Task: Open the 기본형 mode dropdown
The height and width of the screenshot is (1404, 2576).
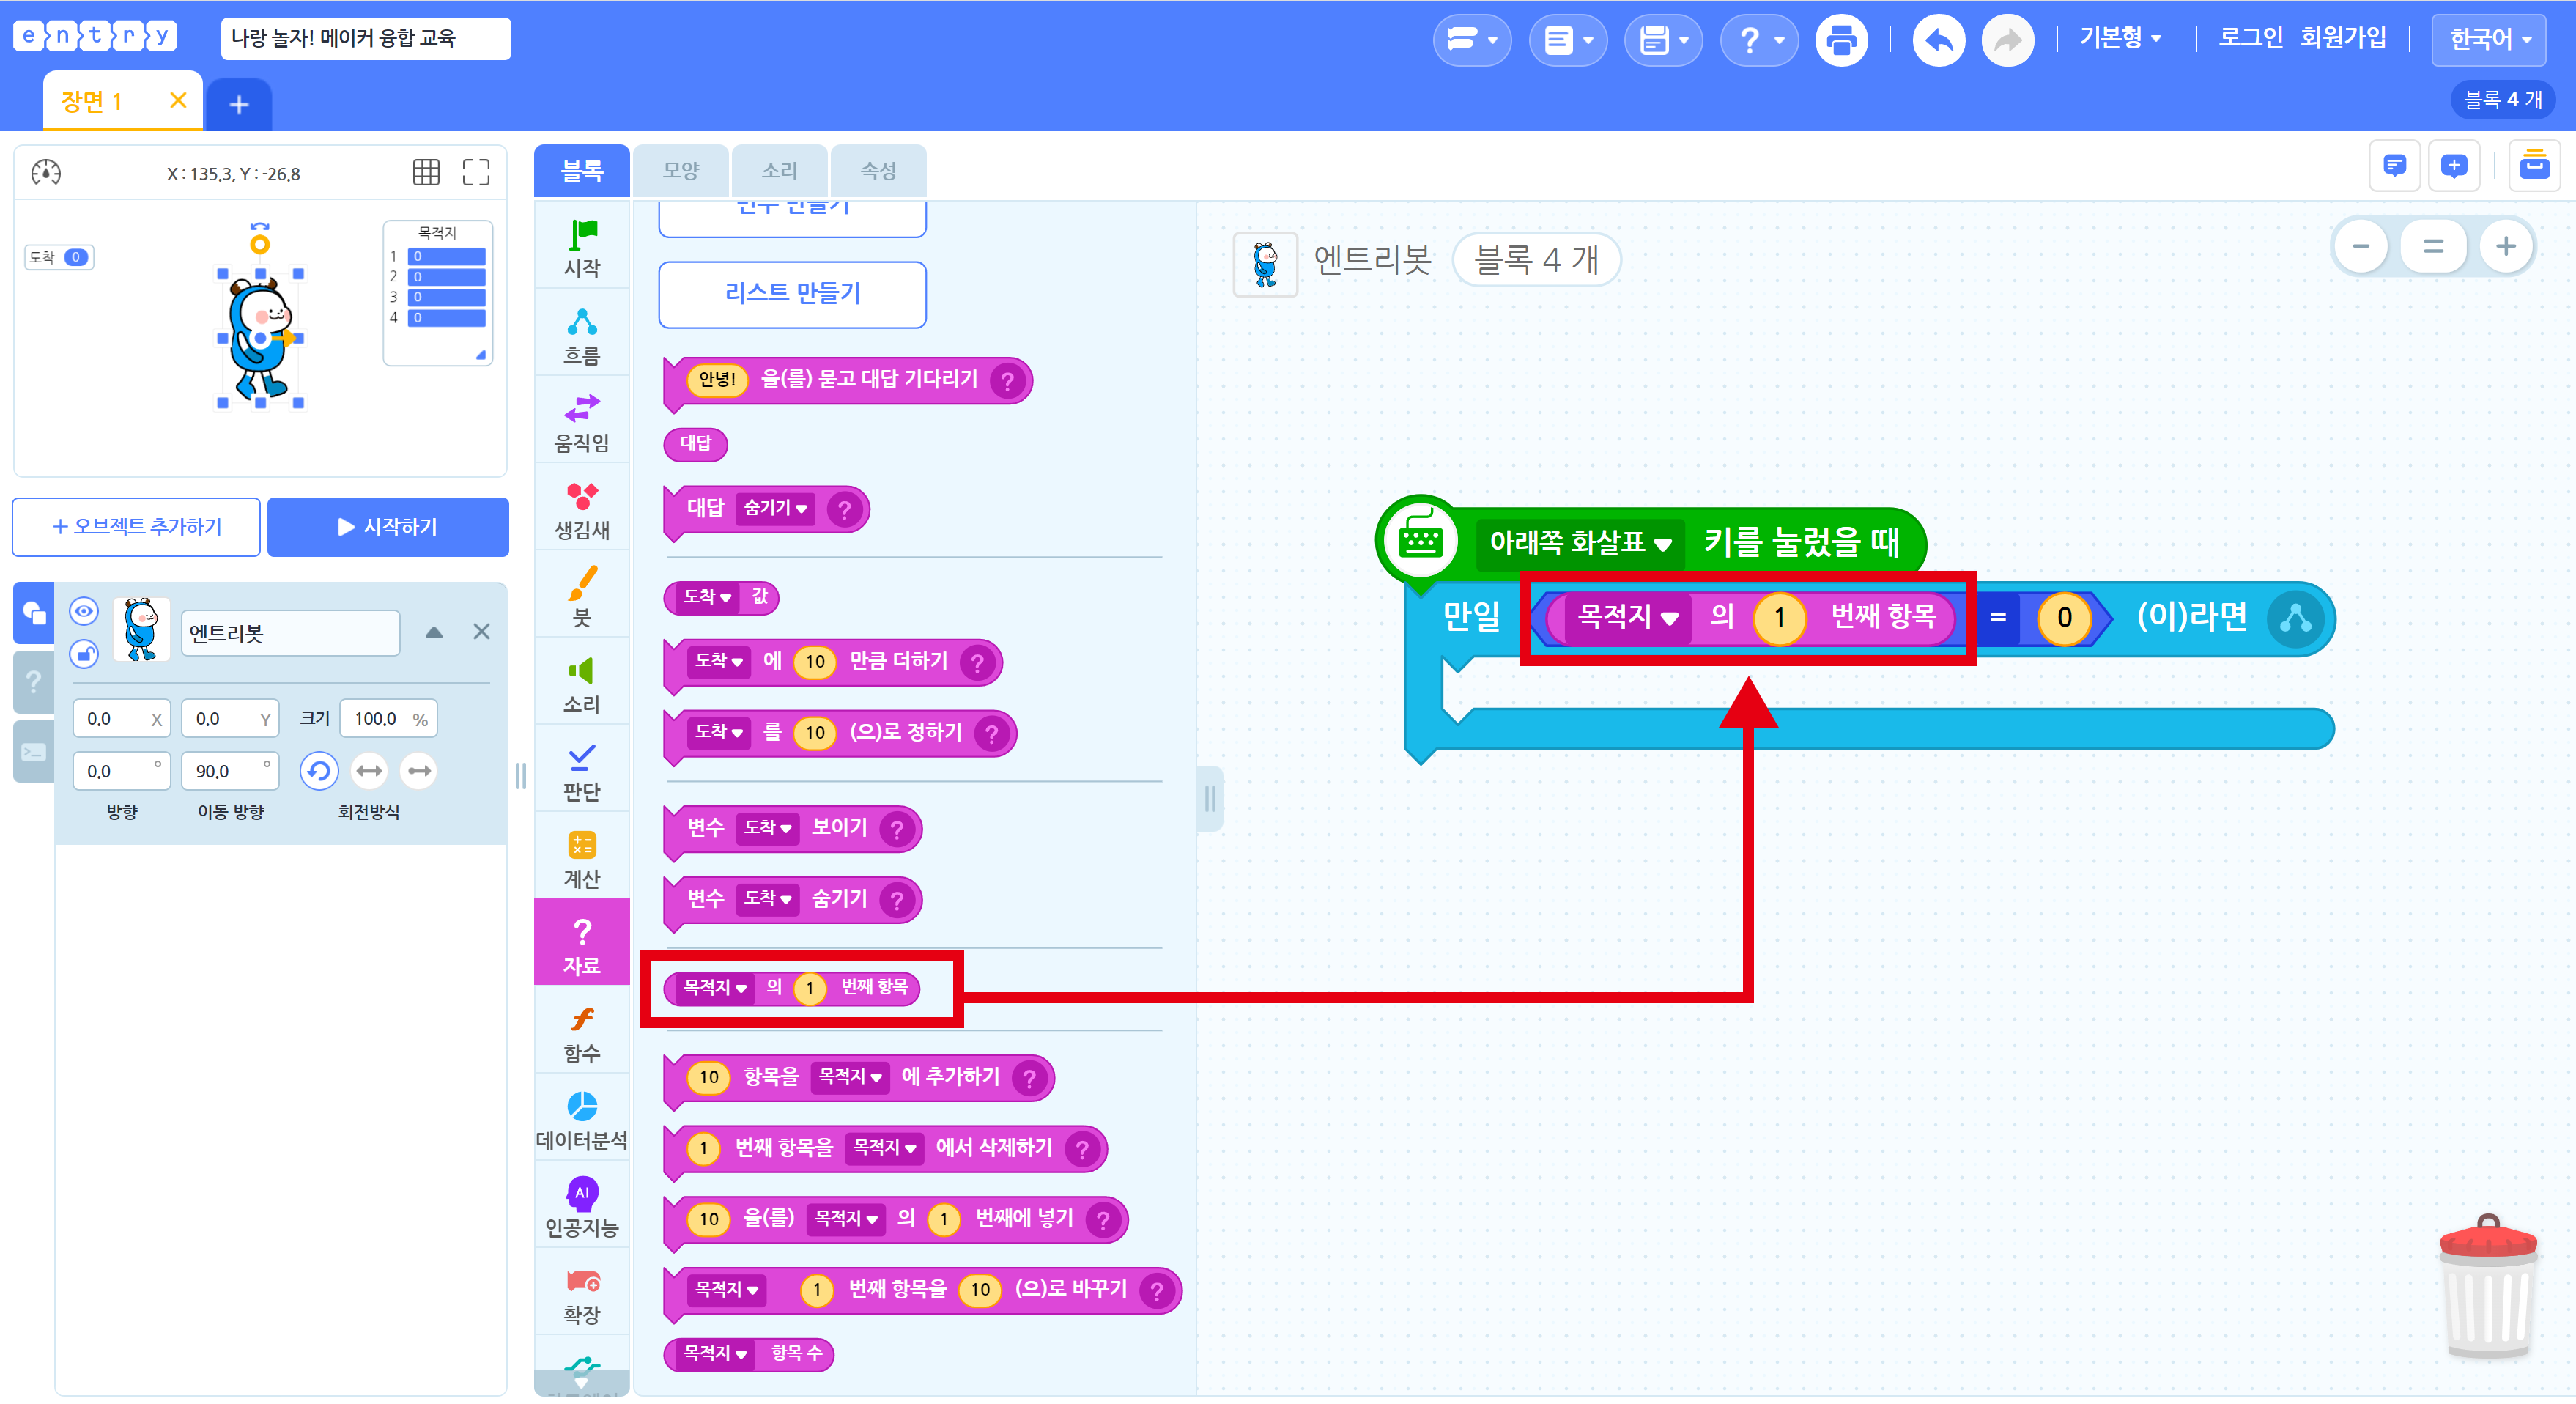Action: [x=2120, y=38]
